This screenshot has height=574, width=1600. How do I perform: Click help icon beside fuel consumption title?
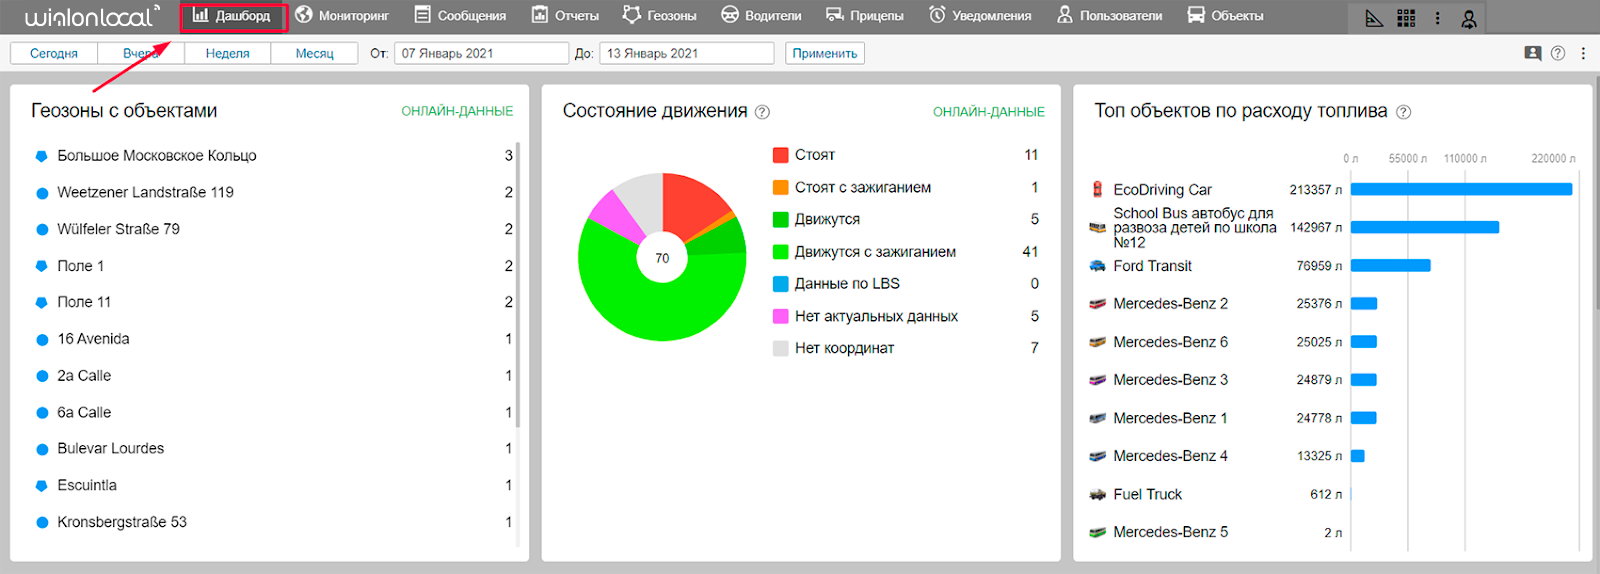pyautogui.click(x=1403, y=112)
